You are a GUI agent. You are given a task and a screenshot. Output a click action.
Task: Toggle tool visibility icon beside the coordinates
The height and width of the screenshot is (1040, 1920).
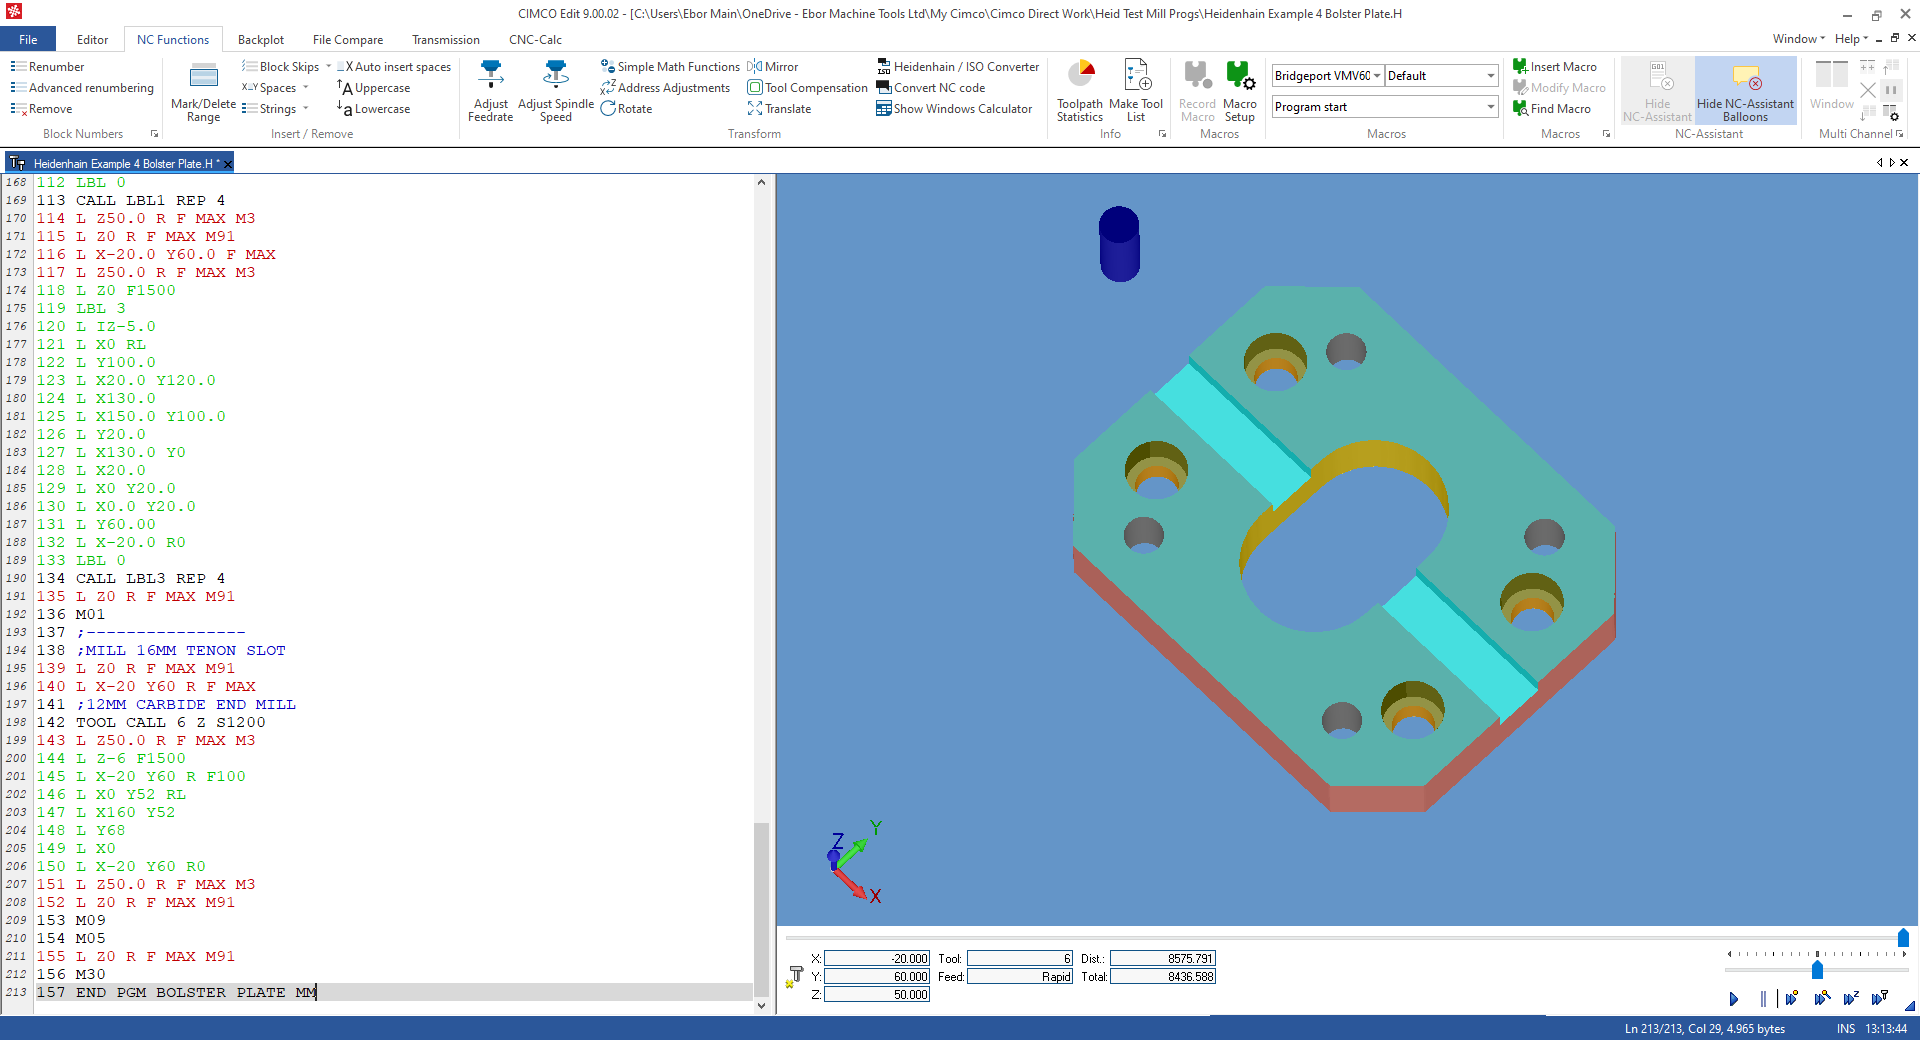pos(796,975)
